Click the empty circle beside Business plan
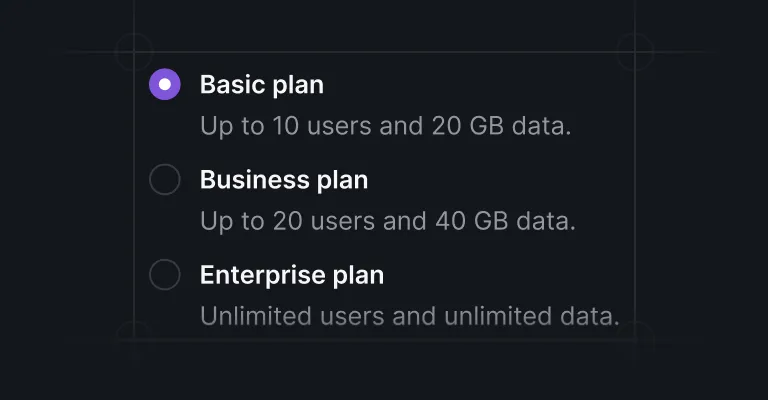The width and height of the screenshot is (768, 400). tap(165, 179)
